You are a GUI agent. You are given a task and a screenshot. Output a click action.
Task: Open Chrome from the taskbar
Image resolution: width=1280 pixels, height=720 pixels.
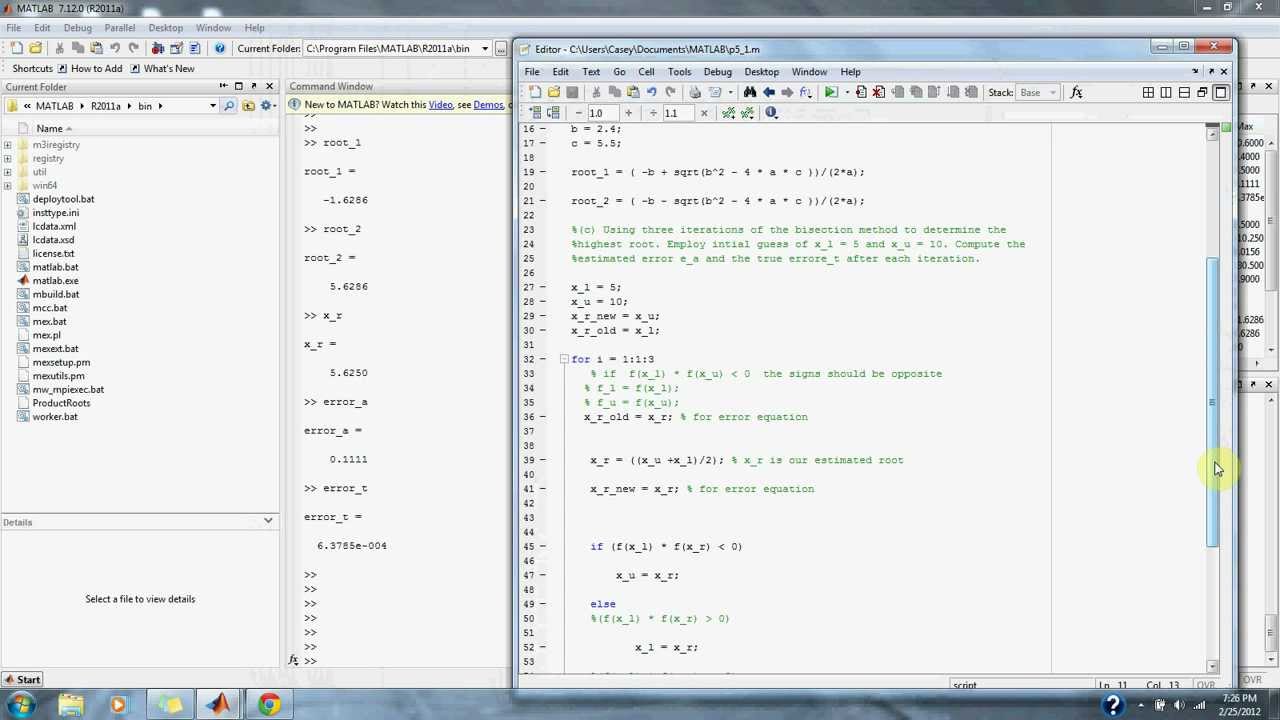click(269, 705)
